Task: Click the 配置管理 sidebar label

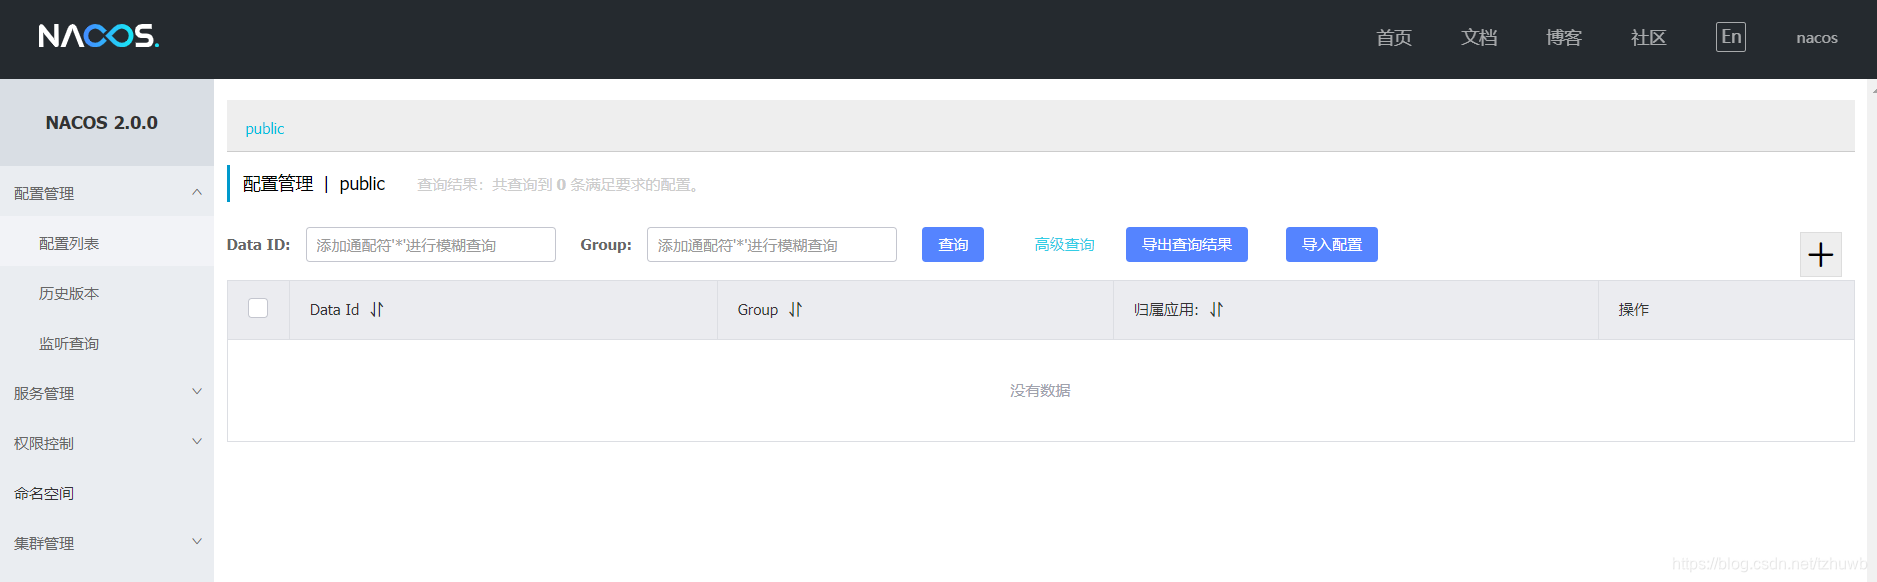Action: [44, 193]
